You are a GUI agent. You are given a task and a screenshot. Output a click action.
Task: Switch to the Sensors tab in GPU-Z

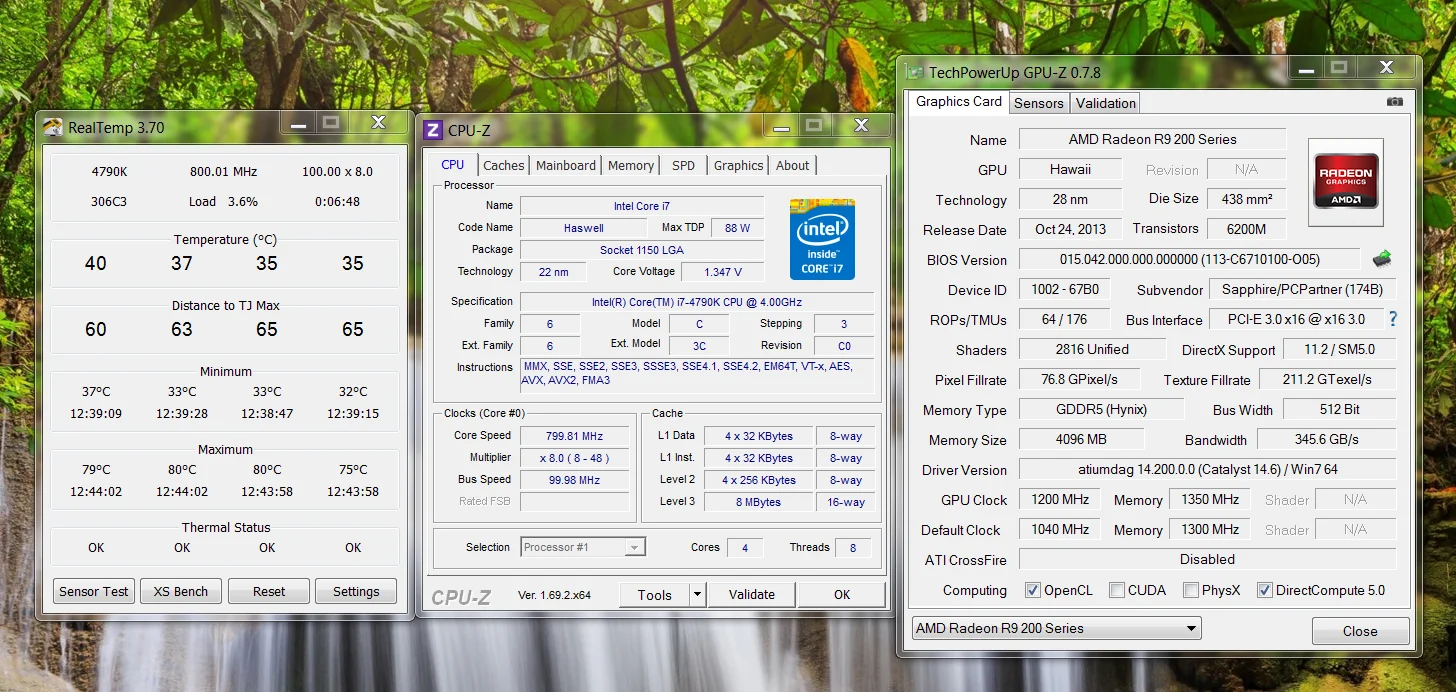click(1039, 103)
